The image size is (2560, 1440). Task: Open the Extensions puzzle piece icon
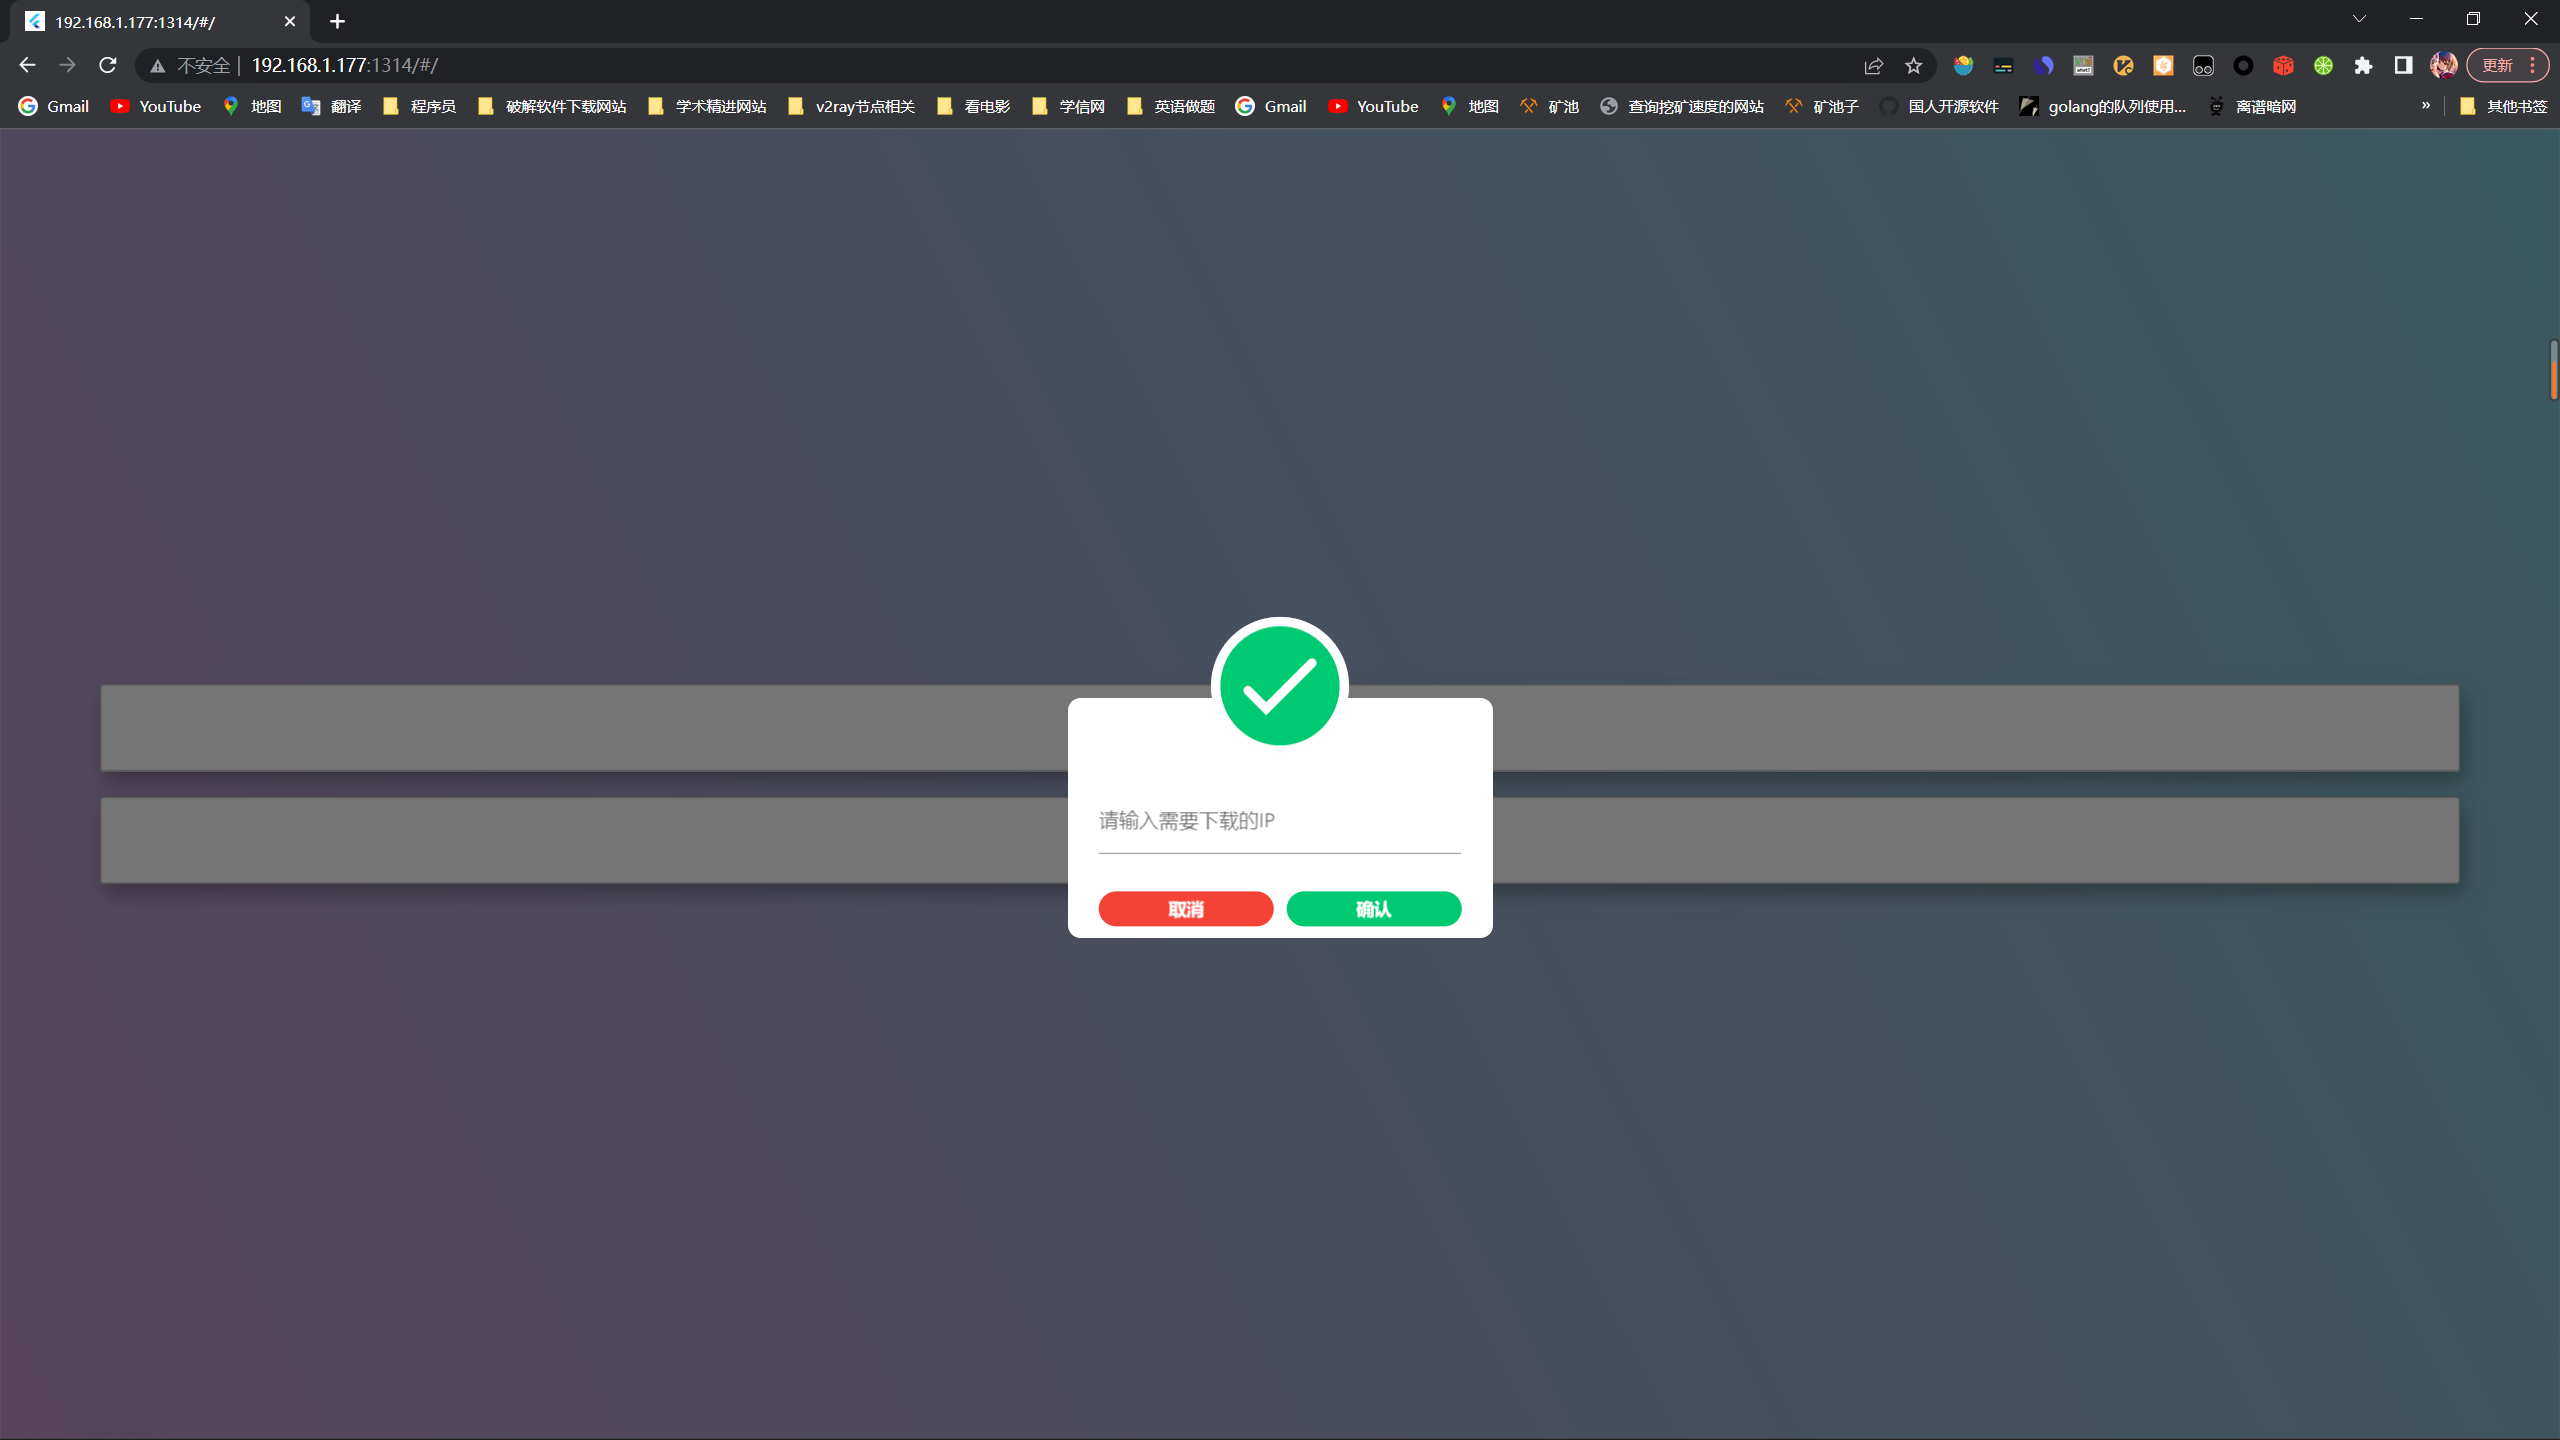pos(2363,65)
